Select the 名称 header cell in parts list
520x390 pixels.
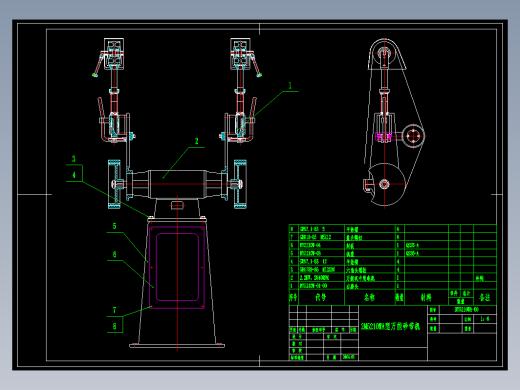tap(369, 297)
